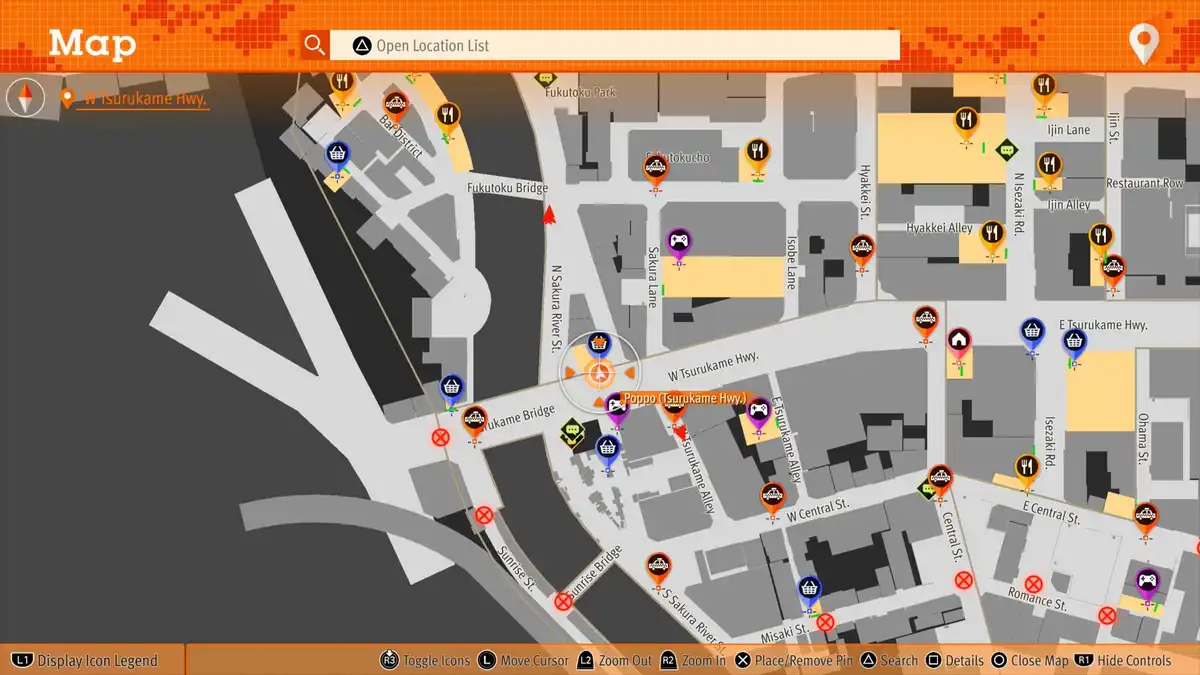This screenshot has height=675, width=1200.
Task: Show the Display Icon Legend panel
Action: [85, 660]
